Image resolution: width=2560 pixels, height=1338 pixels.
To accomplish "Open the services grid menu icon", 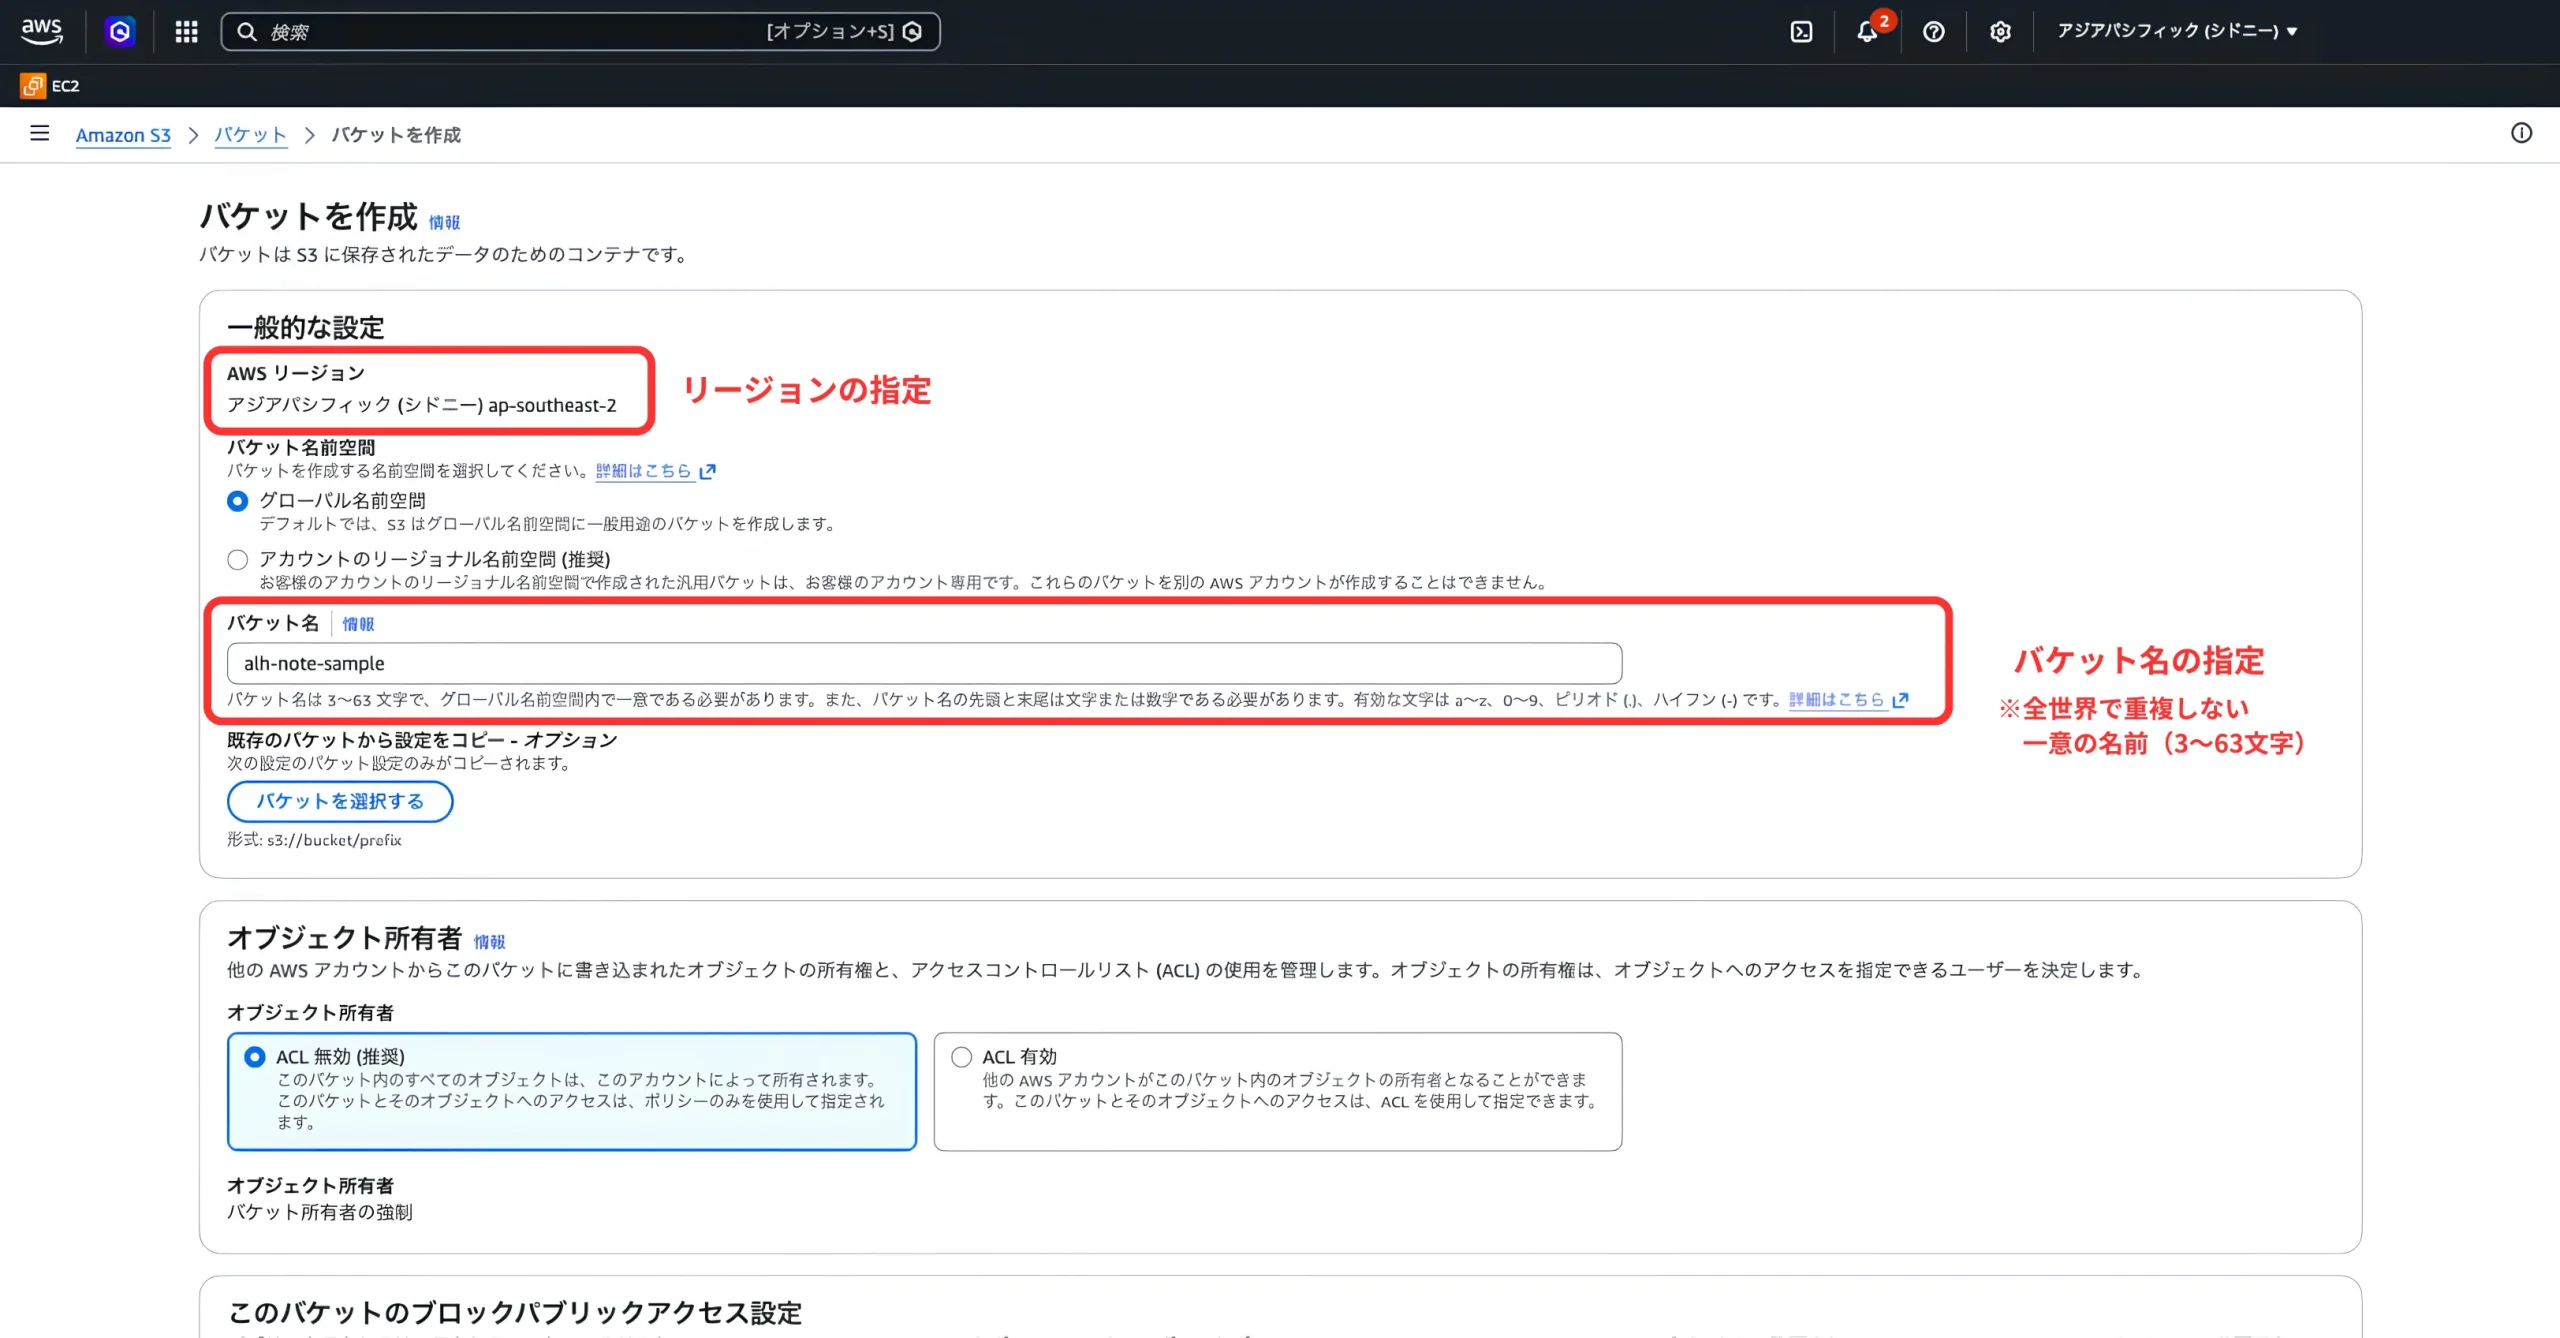I will tap(186, 32).
